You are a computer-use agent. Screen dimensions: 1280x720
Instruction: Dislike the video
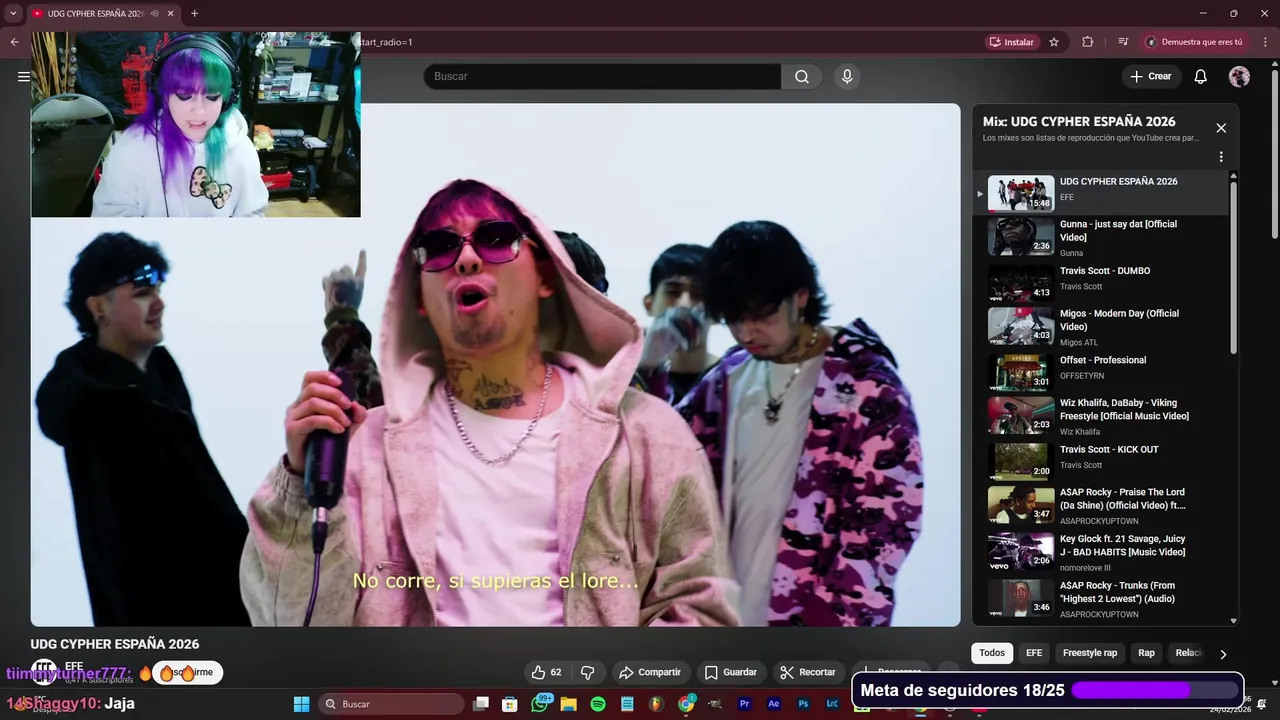click(588, 672)
